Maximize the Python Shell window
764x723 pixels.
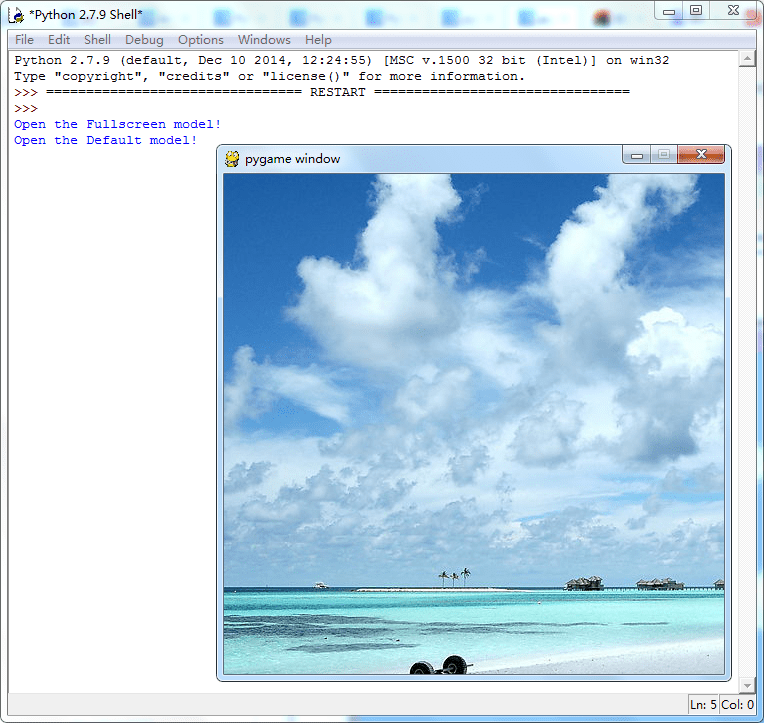pyautogui.click(x=696, y=10)
